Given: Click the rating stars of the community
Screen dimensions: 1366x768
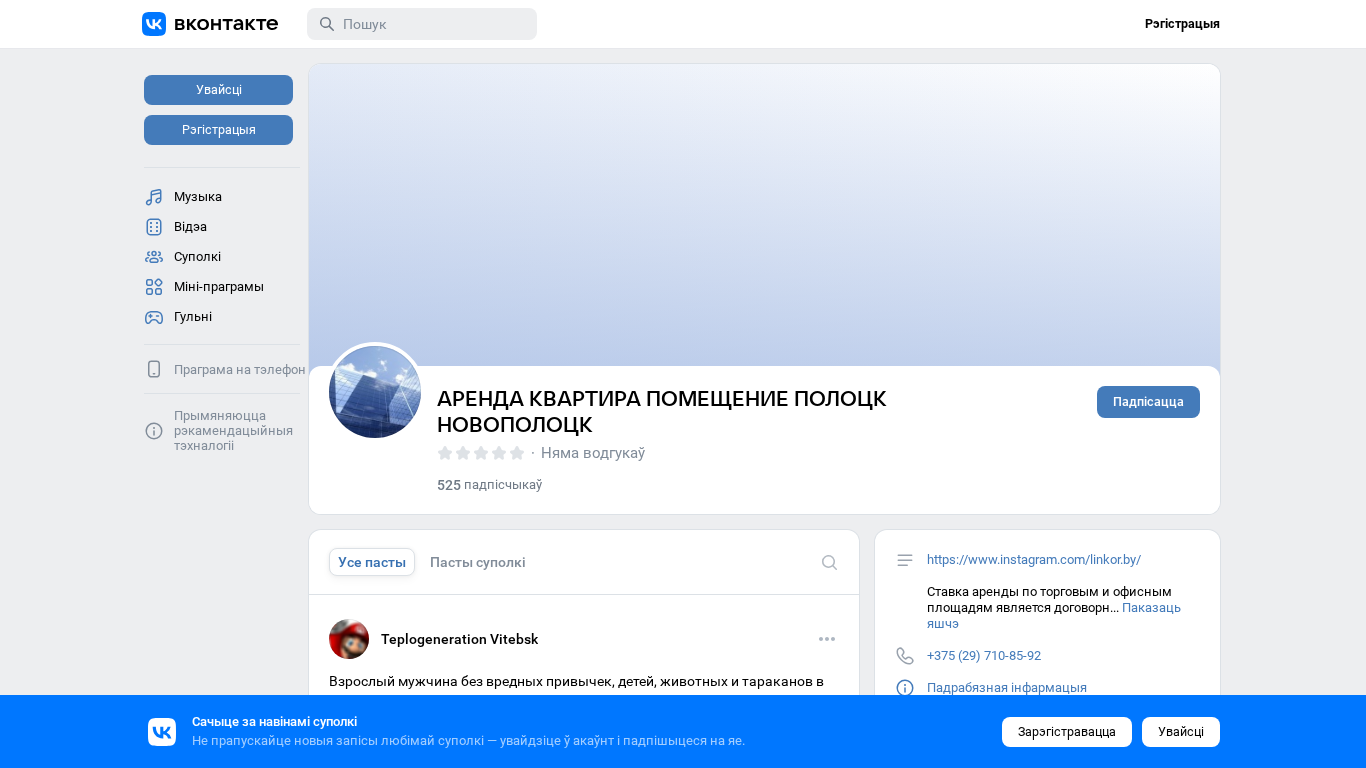Looking at the screenshot, I should (481, 453).
